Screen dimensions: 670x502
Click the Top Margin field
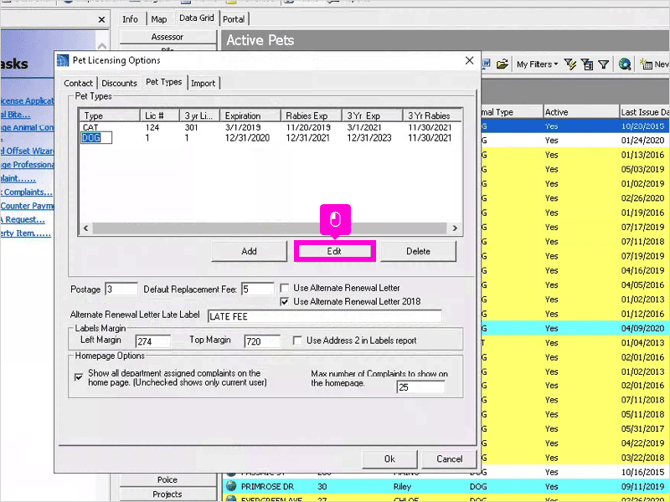[x=262, y=341]
